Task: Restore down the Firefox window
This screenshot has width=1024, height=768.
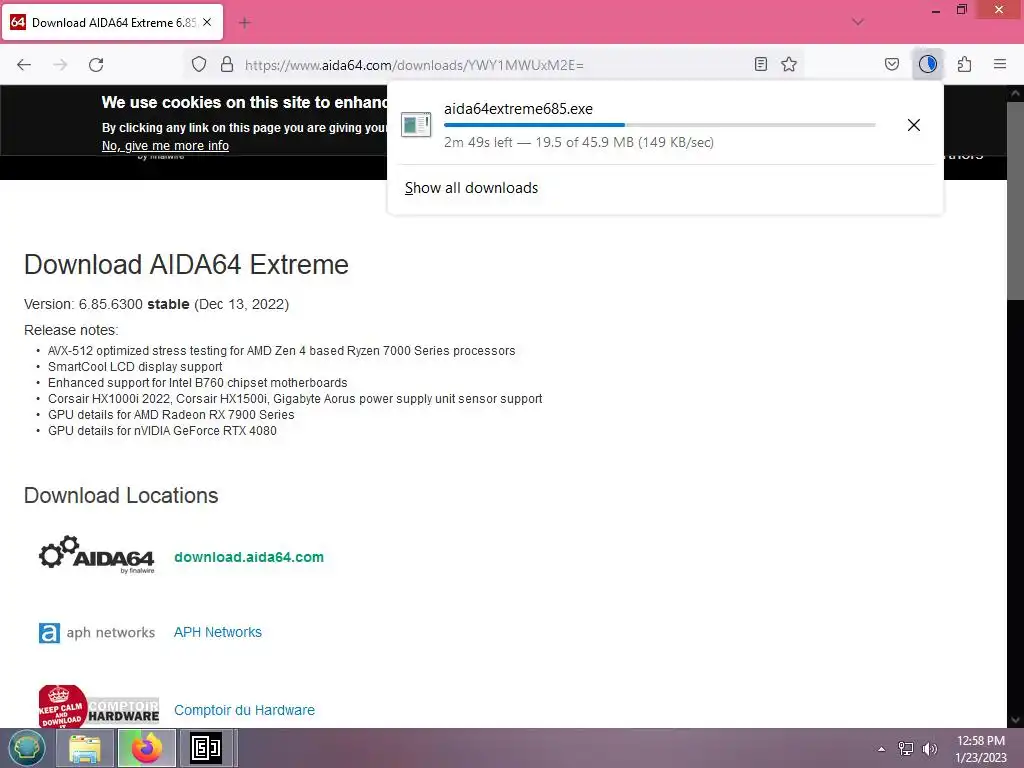Action: coord(961,10)
